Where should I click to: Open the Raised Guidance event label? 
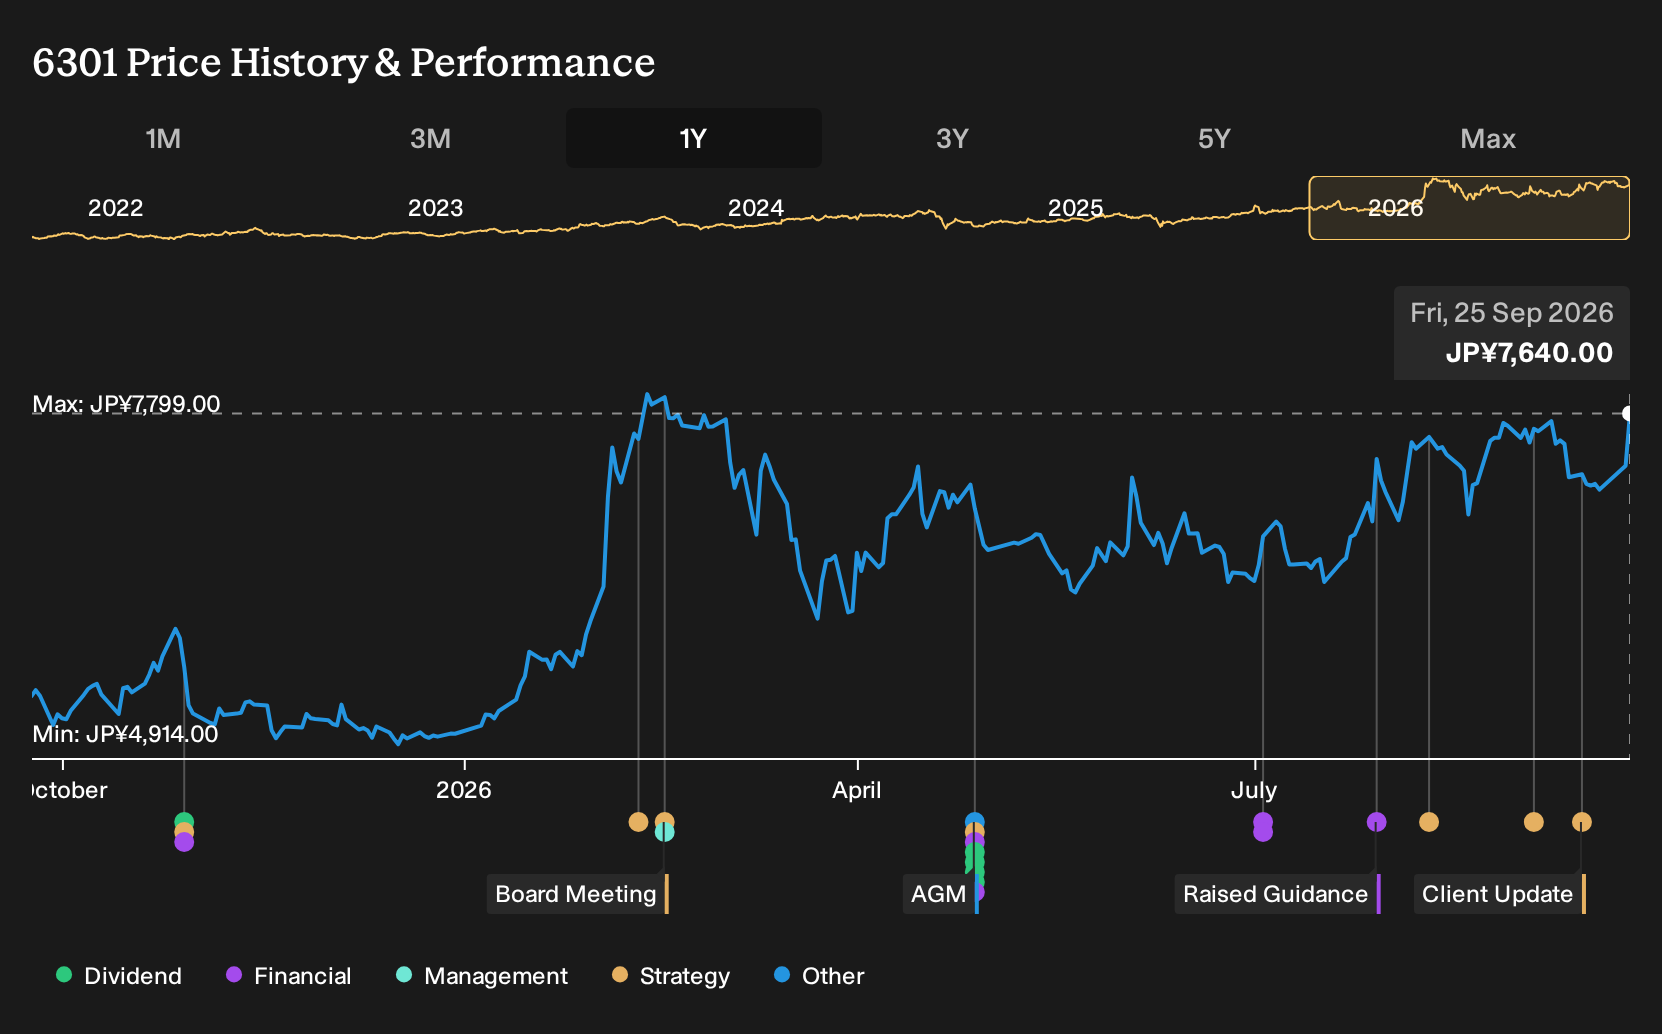[1277, 894]
